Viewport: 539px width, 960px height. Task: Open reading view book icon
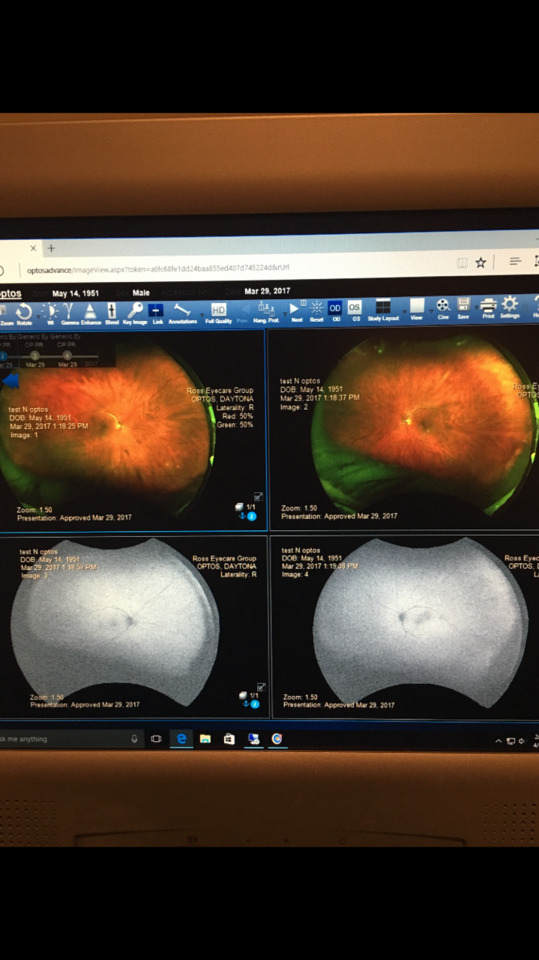[462, 263]
